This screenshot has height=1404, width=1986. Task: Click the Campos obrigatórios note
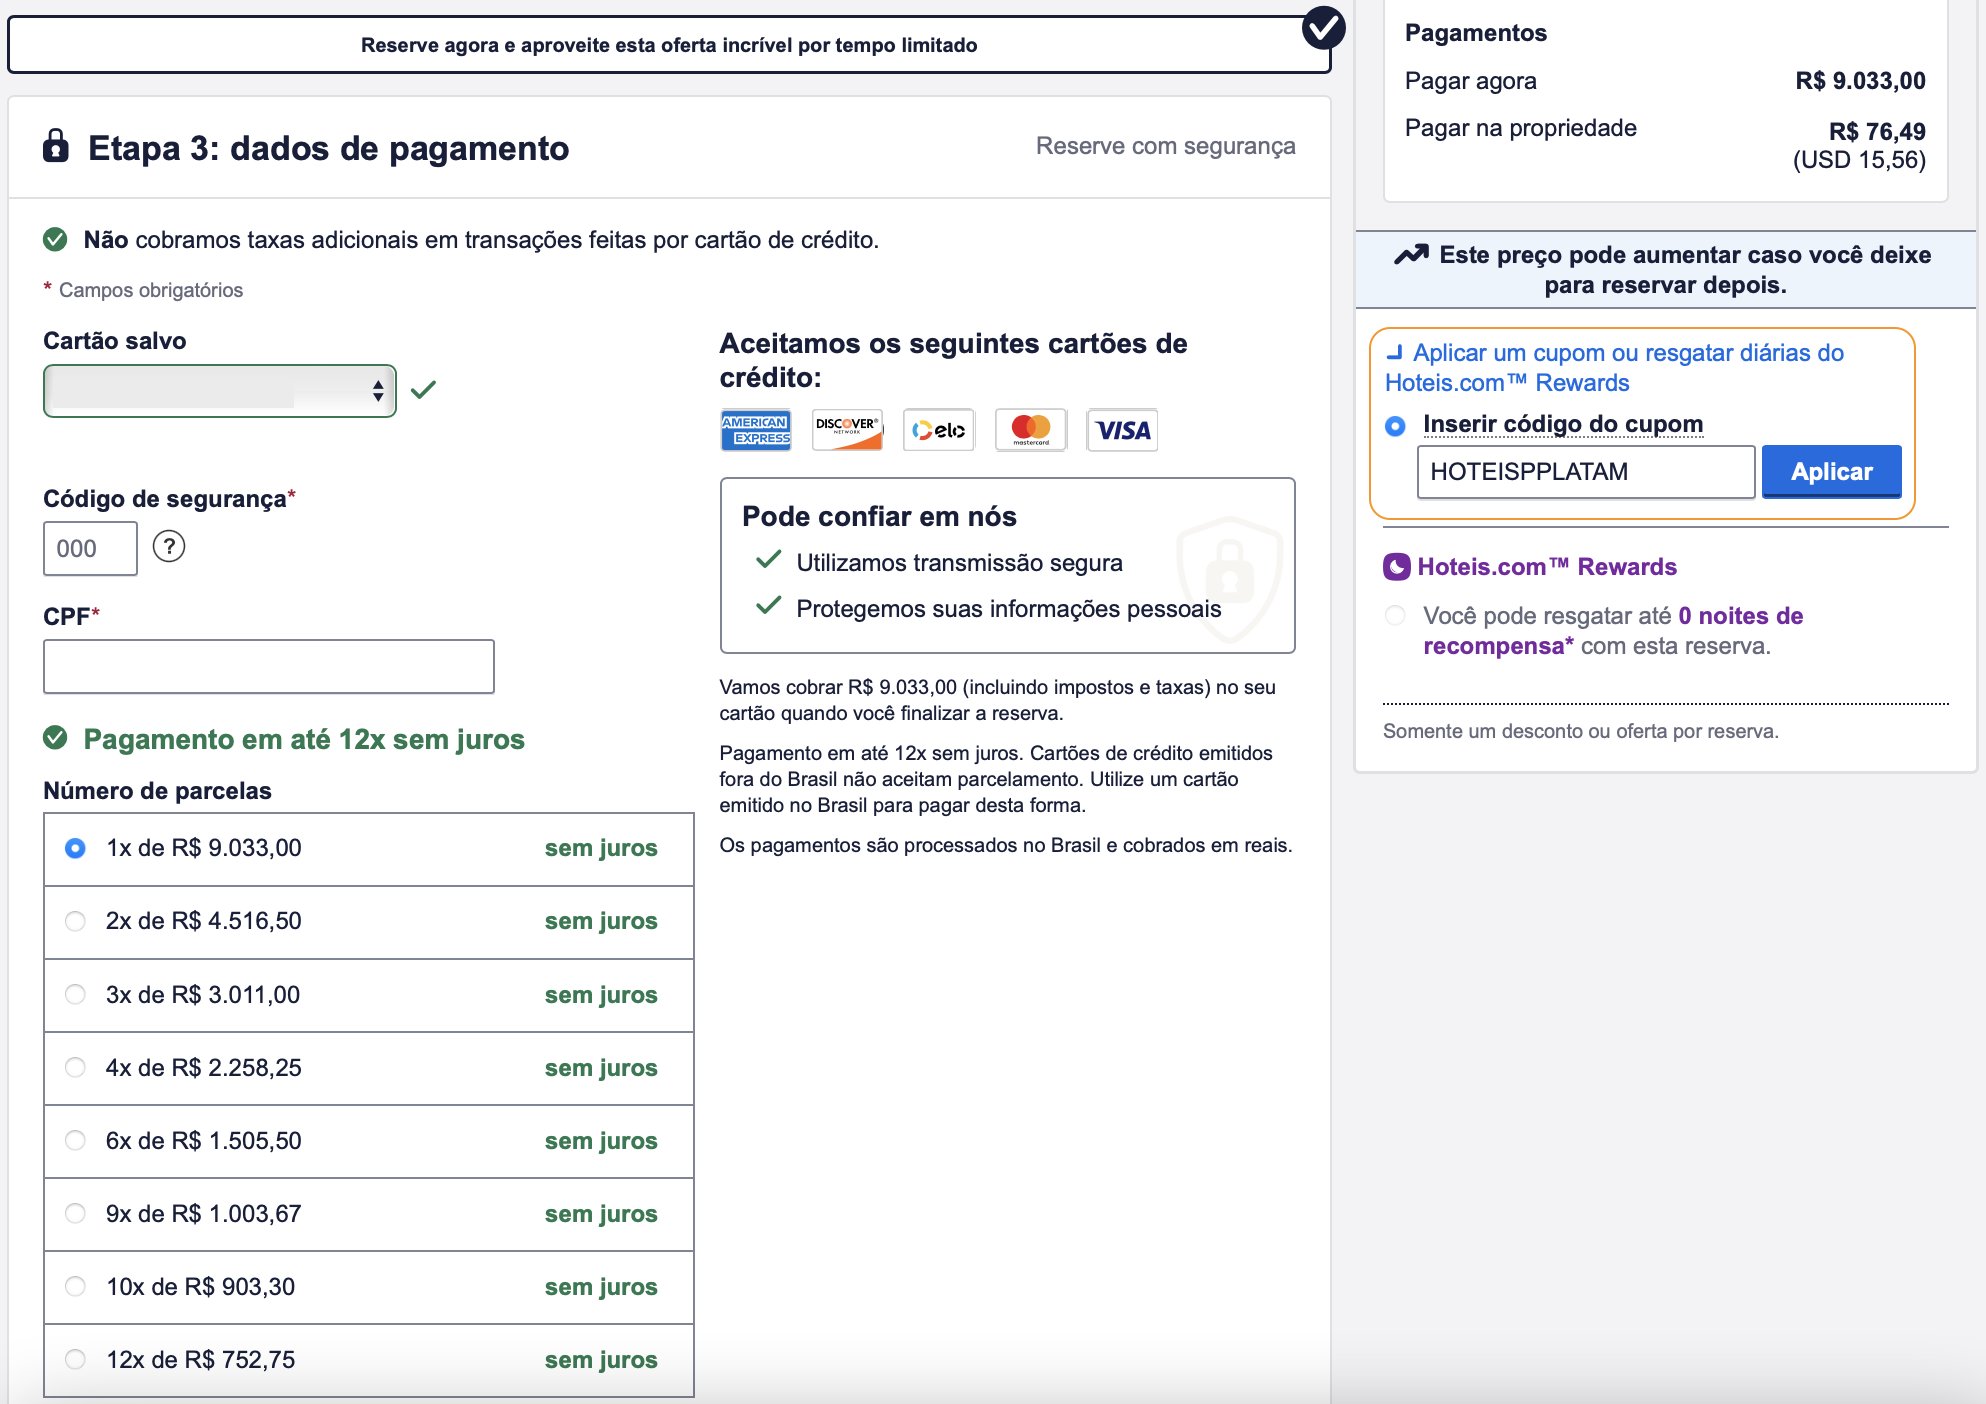[x=150, y=290]
